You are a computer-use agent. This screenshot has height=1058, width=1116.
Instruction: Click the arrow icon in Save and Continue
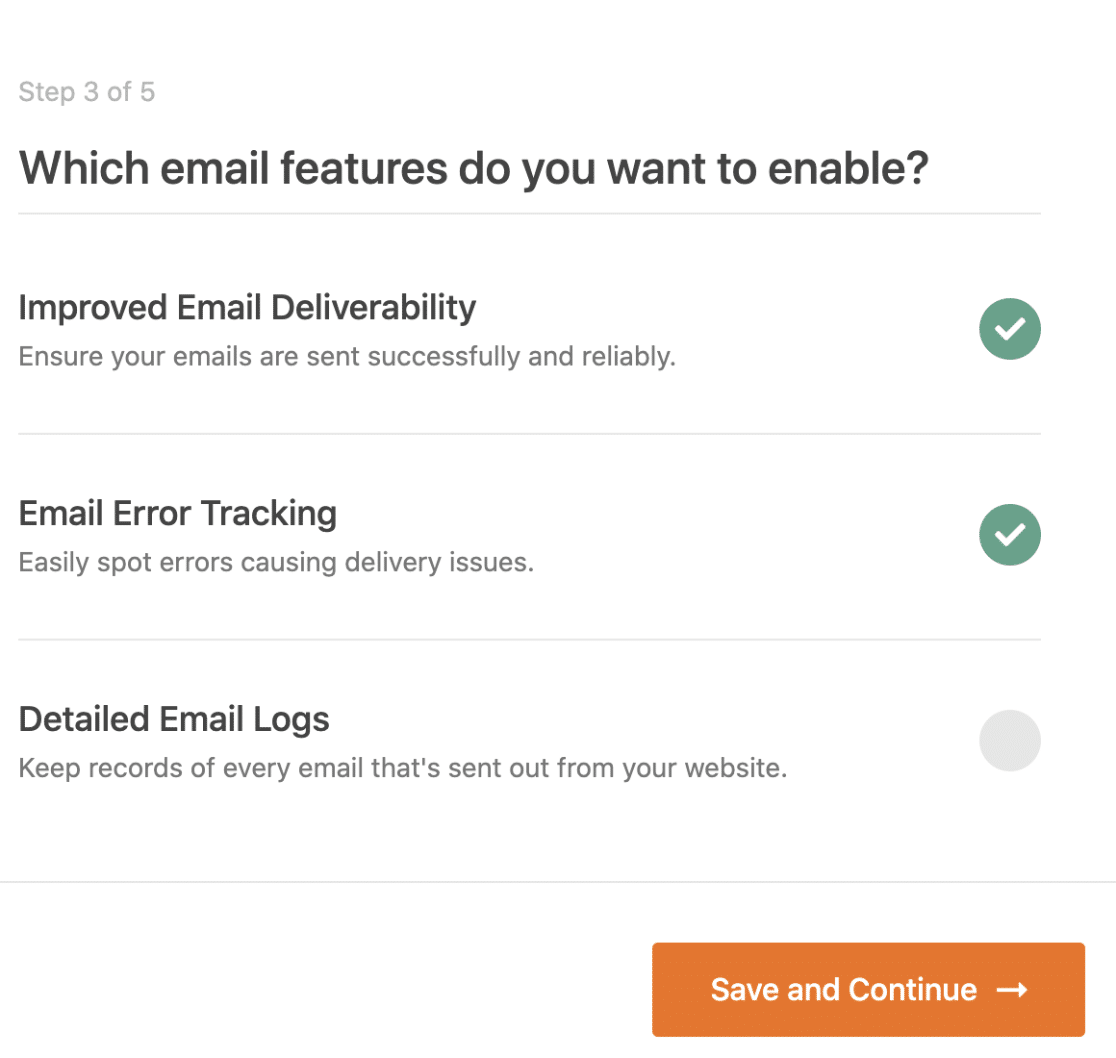click(x=1012, y=990)
